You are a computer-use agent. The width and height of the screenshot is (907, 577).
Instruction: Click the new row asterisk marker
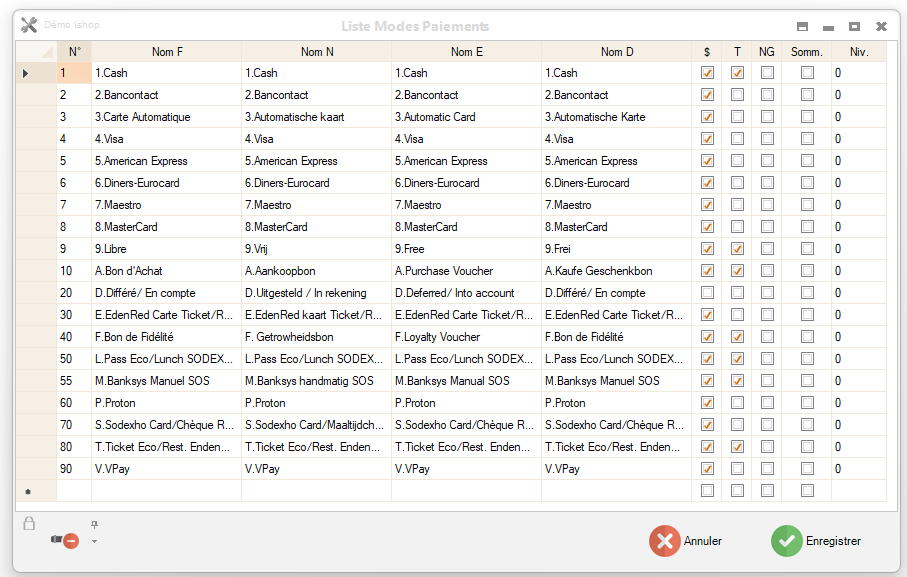pyautogui.click(x=27, y=492)
